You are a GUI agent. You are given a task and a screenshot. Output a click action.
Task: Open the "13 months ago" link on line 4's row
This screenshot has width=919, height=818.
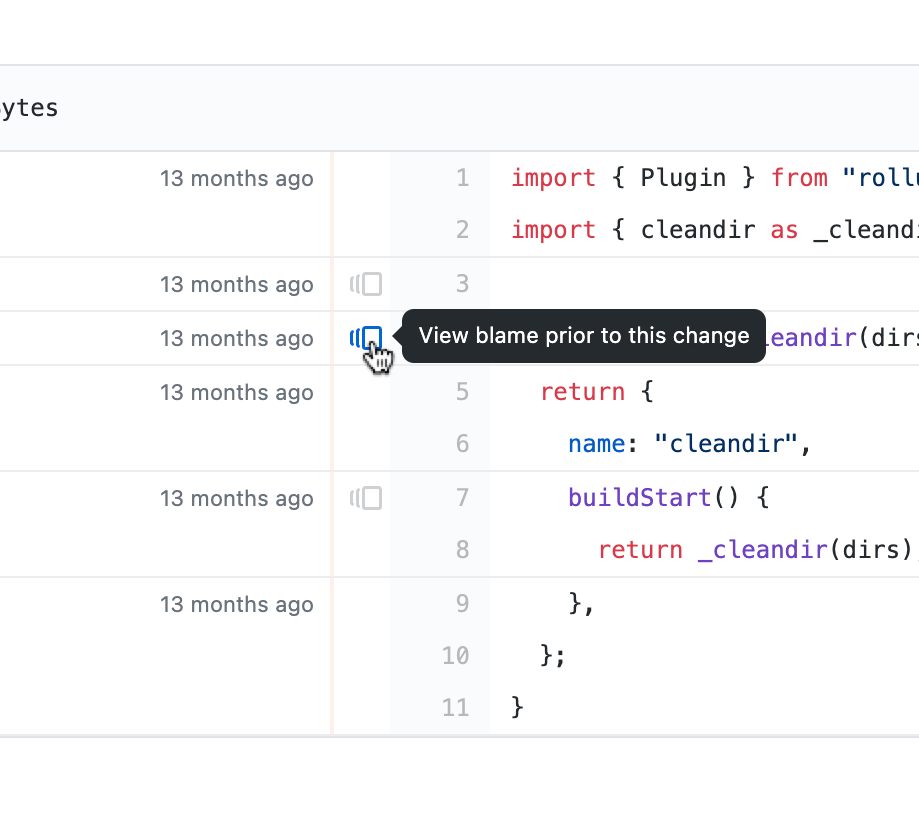237,339
